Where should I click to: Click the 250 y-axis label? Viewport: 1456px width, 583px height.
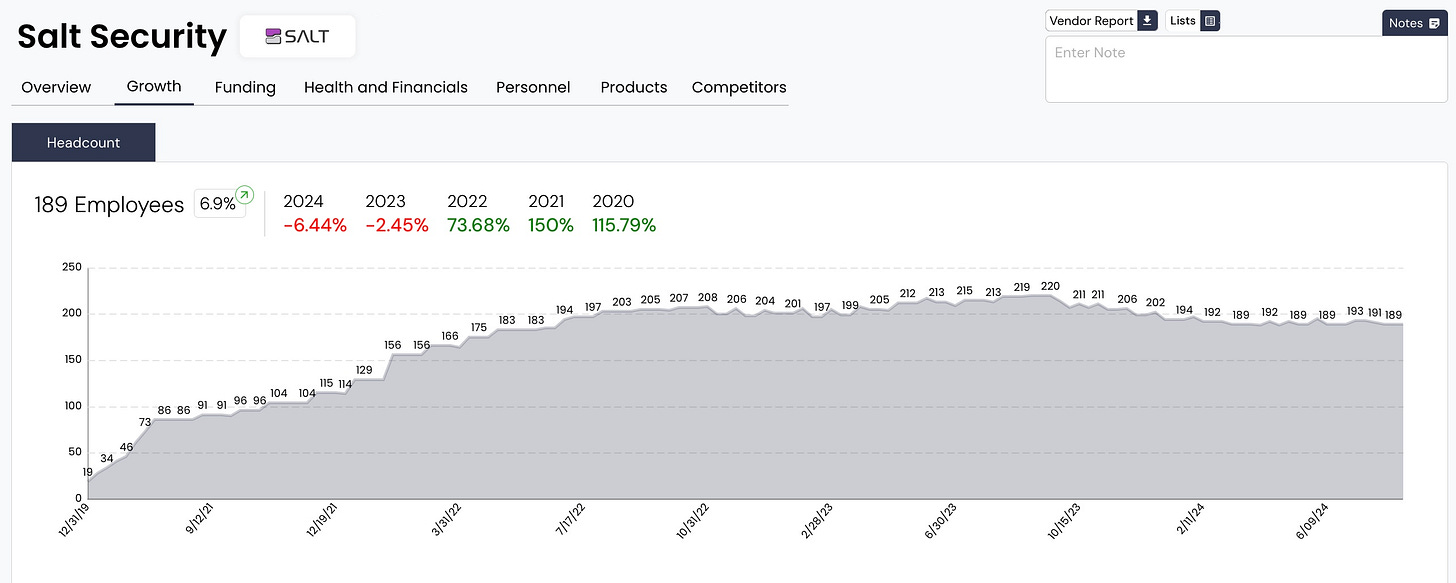[71, 267]
